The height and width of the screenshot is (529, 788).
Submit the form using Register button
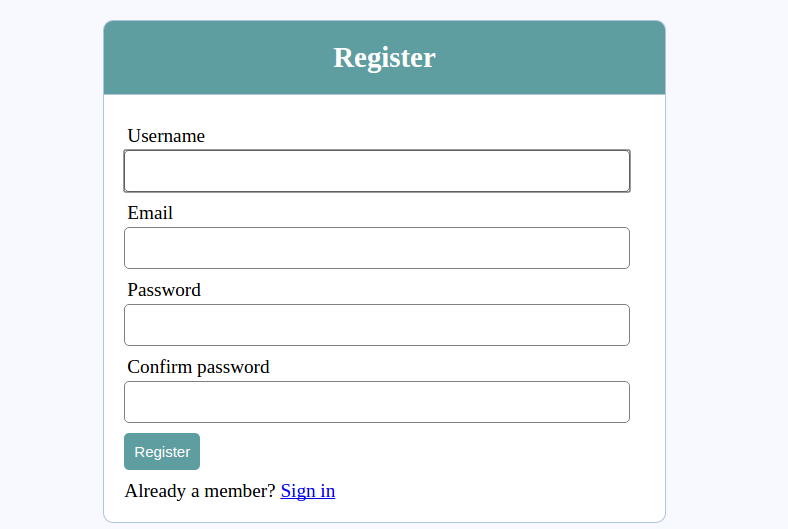pos(162,452)
